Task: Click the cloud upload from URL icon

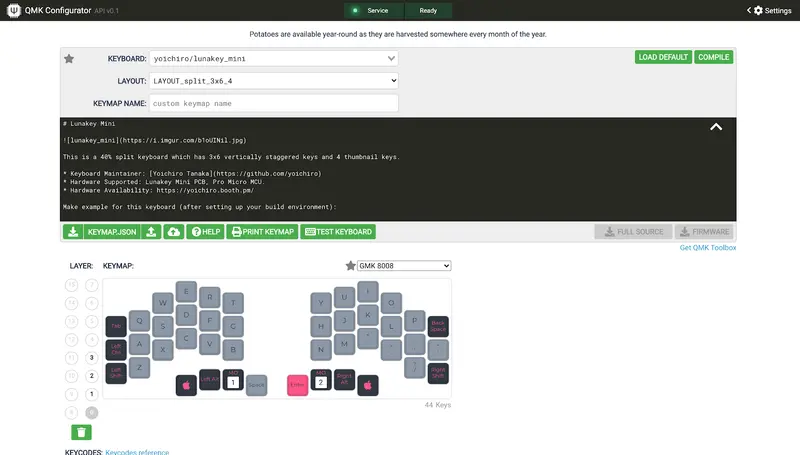Action: point(173,232)
